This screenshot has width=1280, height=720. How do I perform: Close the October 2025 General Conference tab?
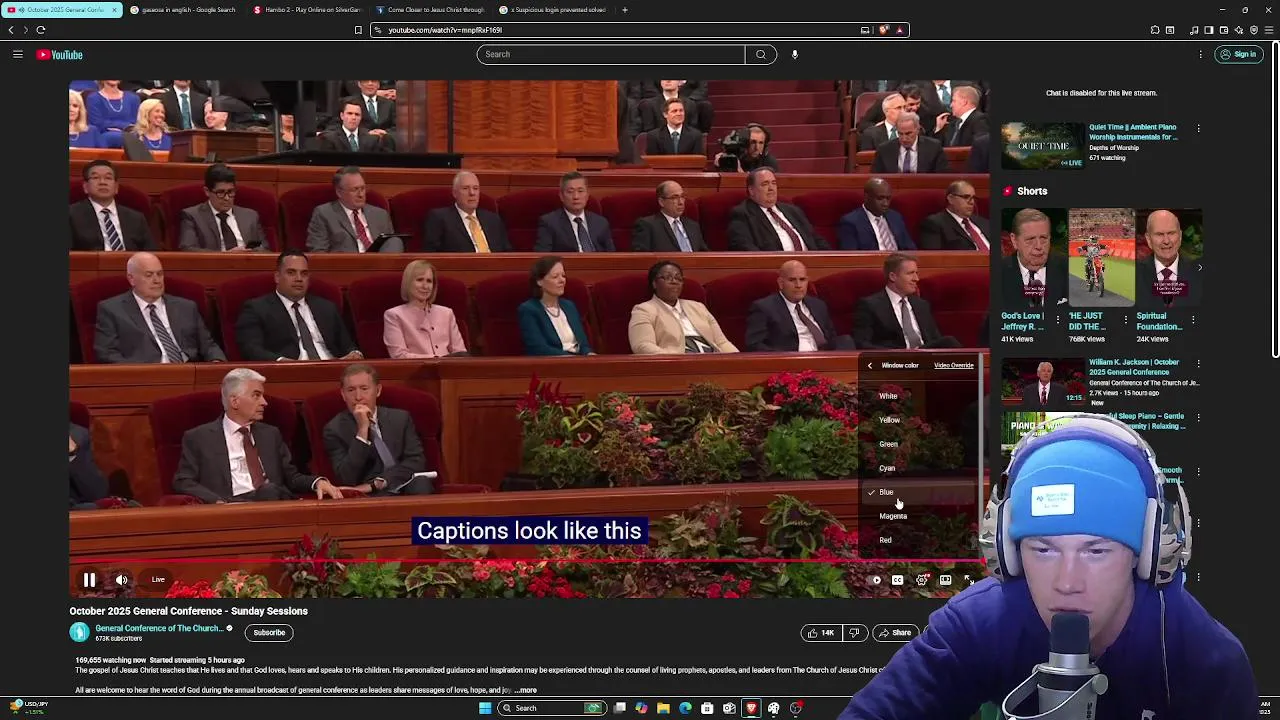[x=114, y=10]
